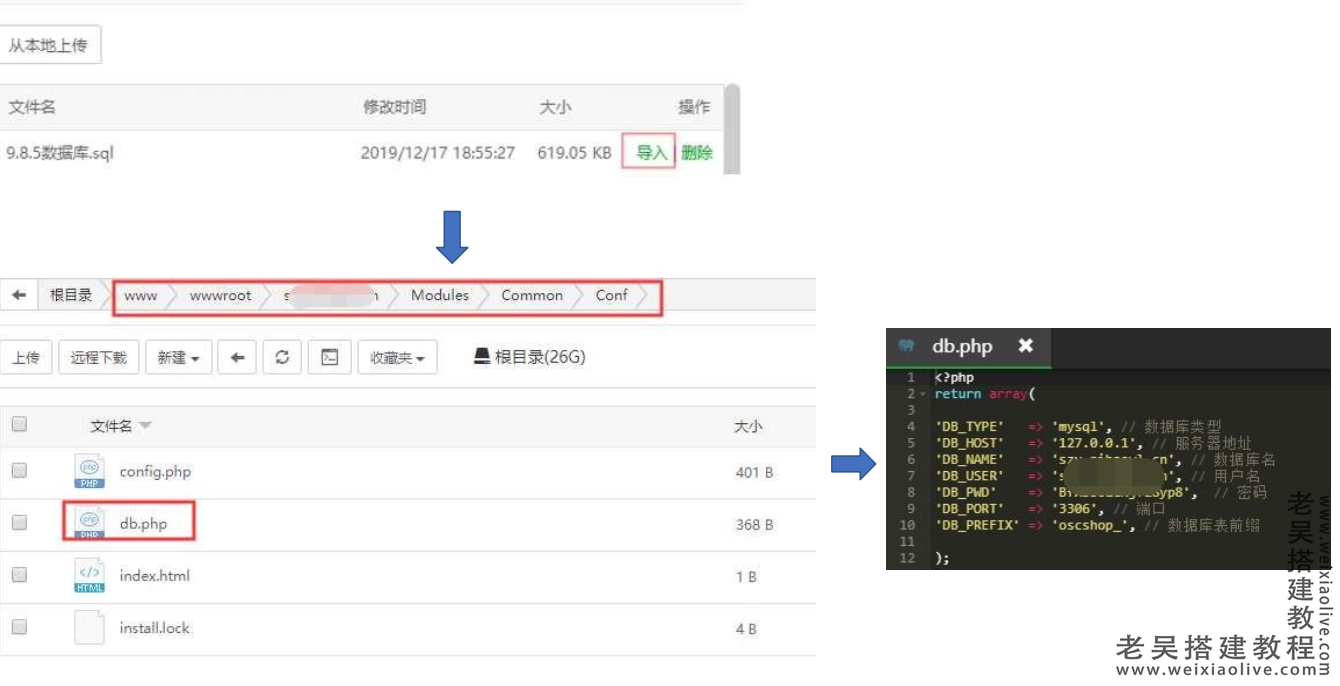Open the 收藏夹 dropdown
The height and width of the screenshot is (686, 1340).
[x=396, y=357]
